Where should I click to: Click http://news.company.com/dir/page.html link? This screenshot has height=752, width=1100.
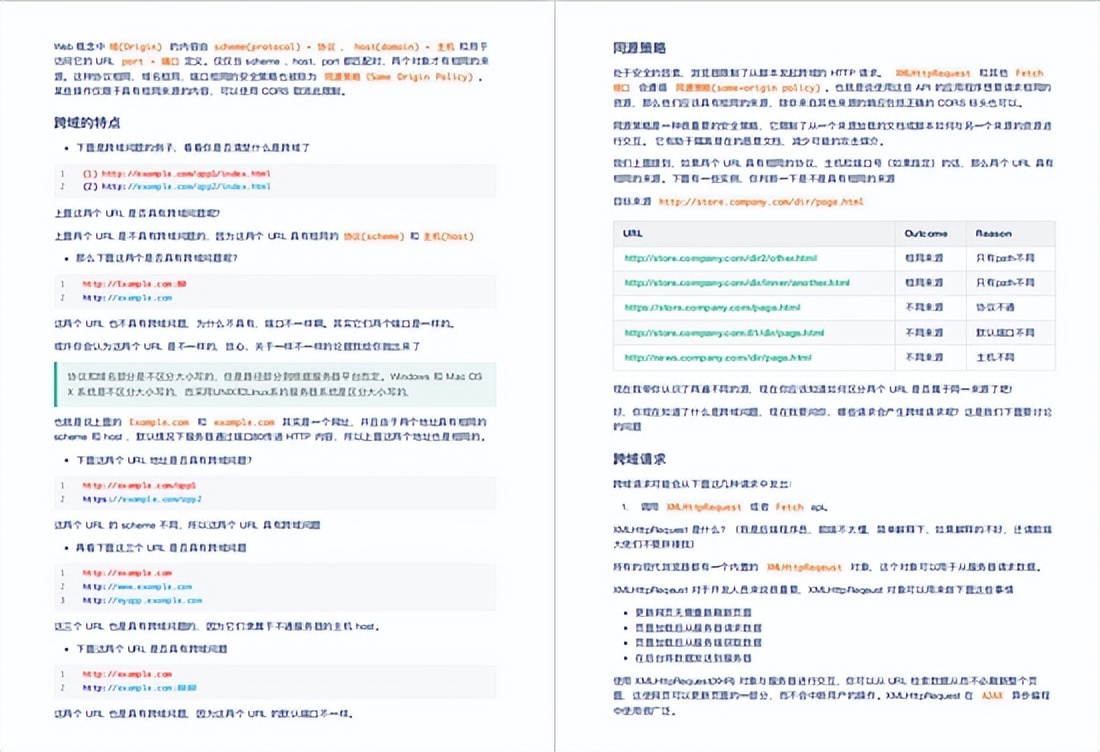717,358
